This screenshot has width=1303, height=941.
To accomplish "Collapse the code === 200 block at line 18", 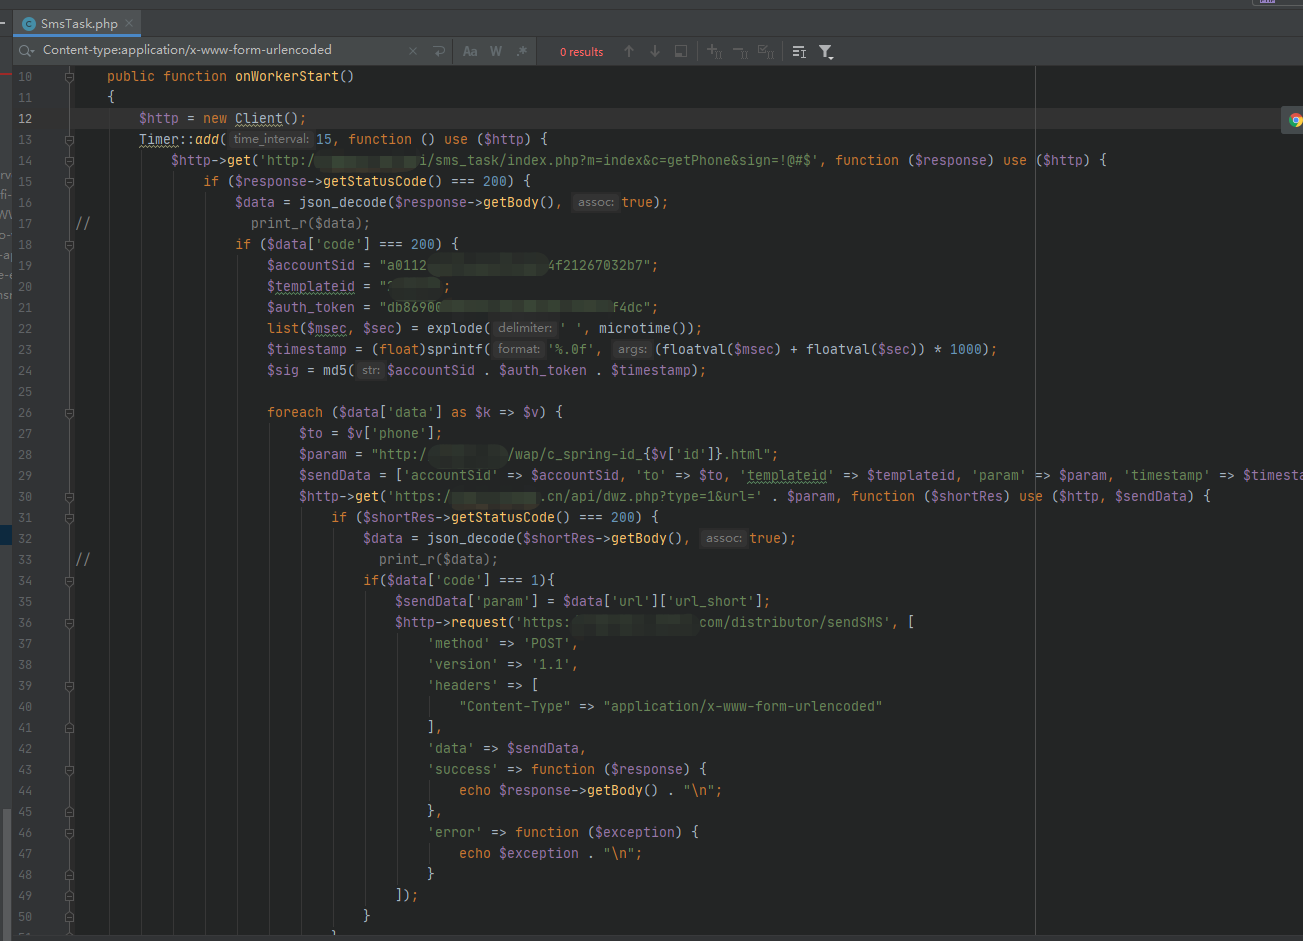I will coord(69,244).
